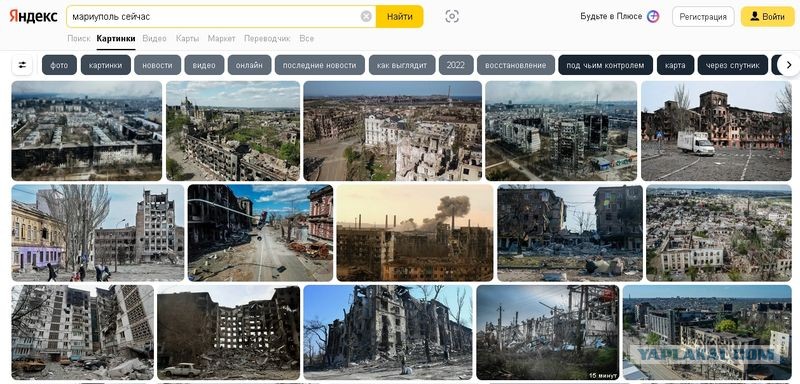
Task: Select the новости filter chip
Action: point(158,65)
